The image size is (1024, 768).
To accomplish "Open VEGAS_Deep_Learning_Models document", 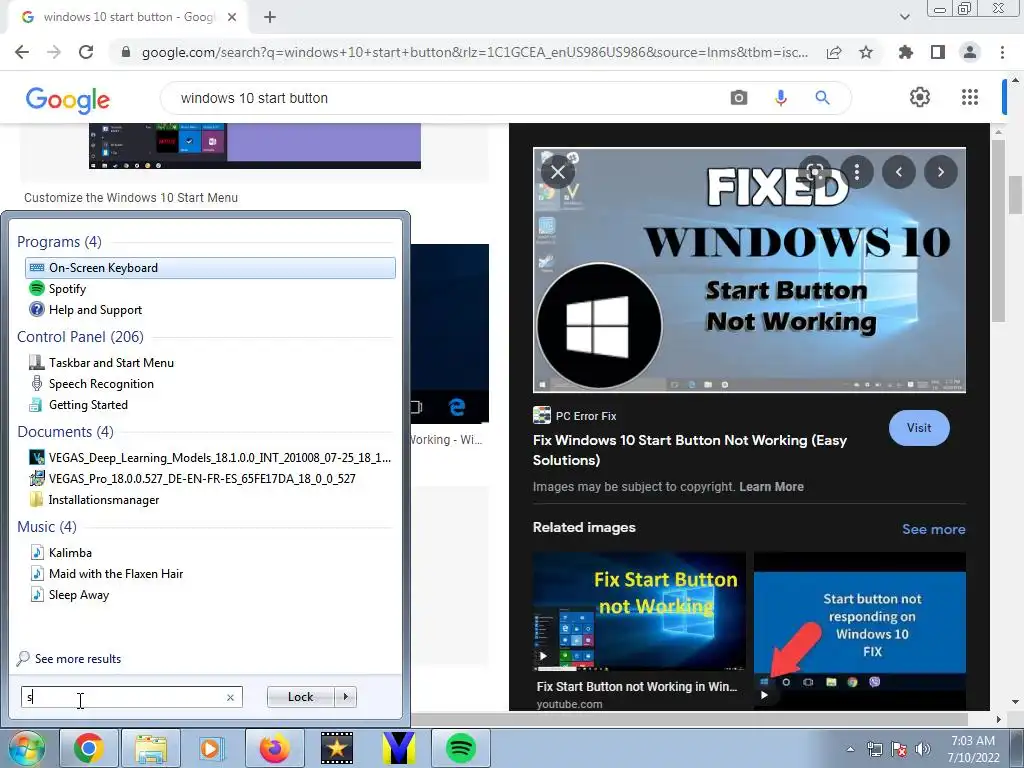I will (210, 457).
